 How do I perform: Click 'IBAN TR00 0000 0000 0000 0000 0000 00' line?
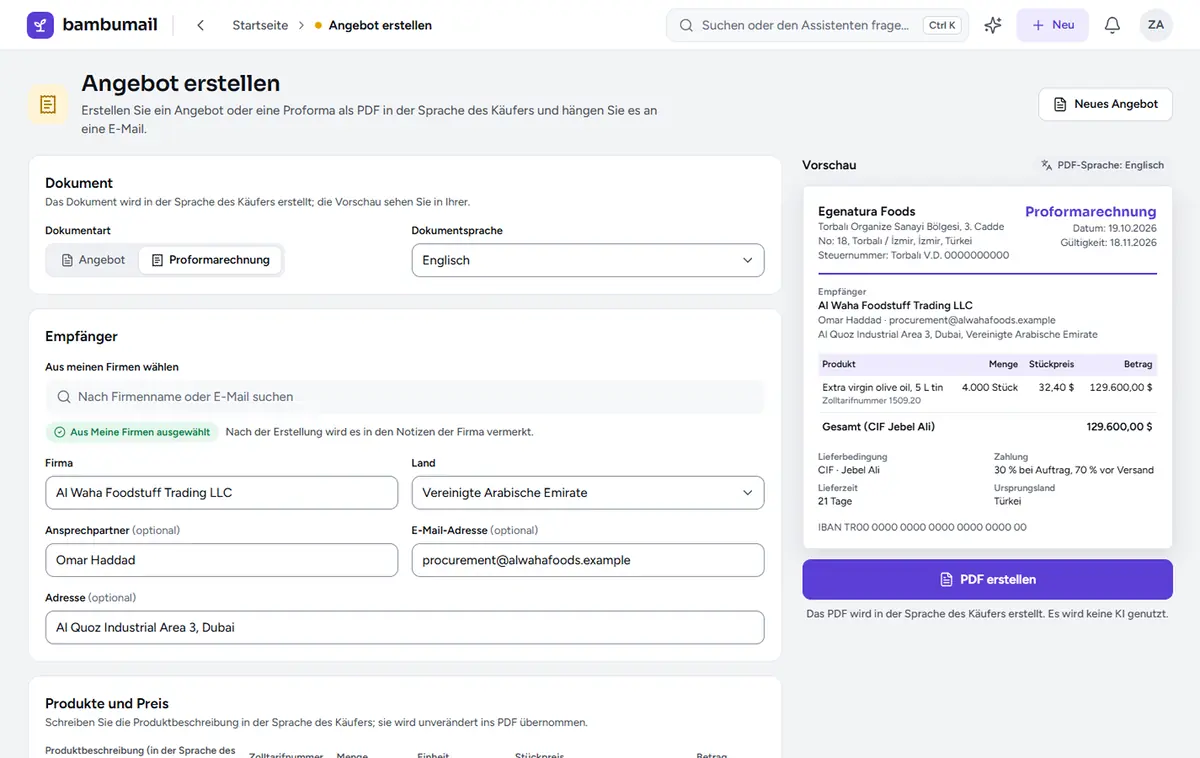[x=922, y=527]
